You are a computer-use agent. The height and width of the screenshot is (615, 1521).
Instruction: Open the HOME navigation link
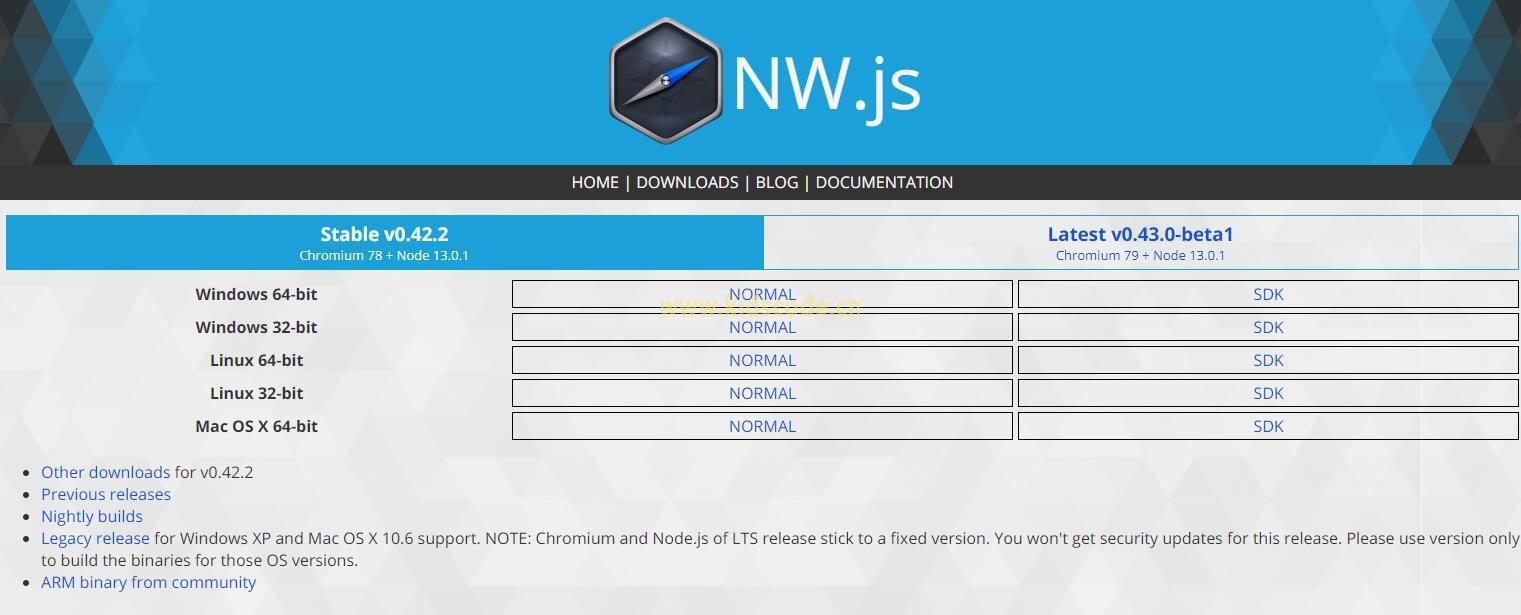[x=594, y=182]
